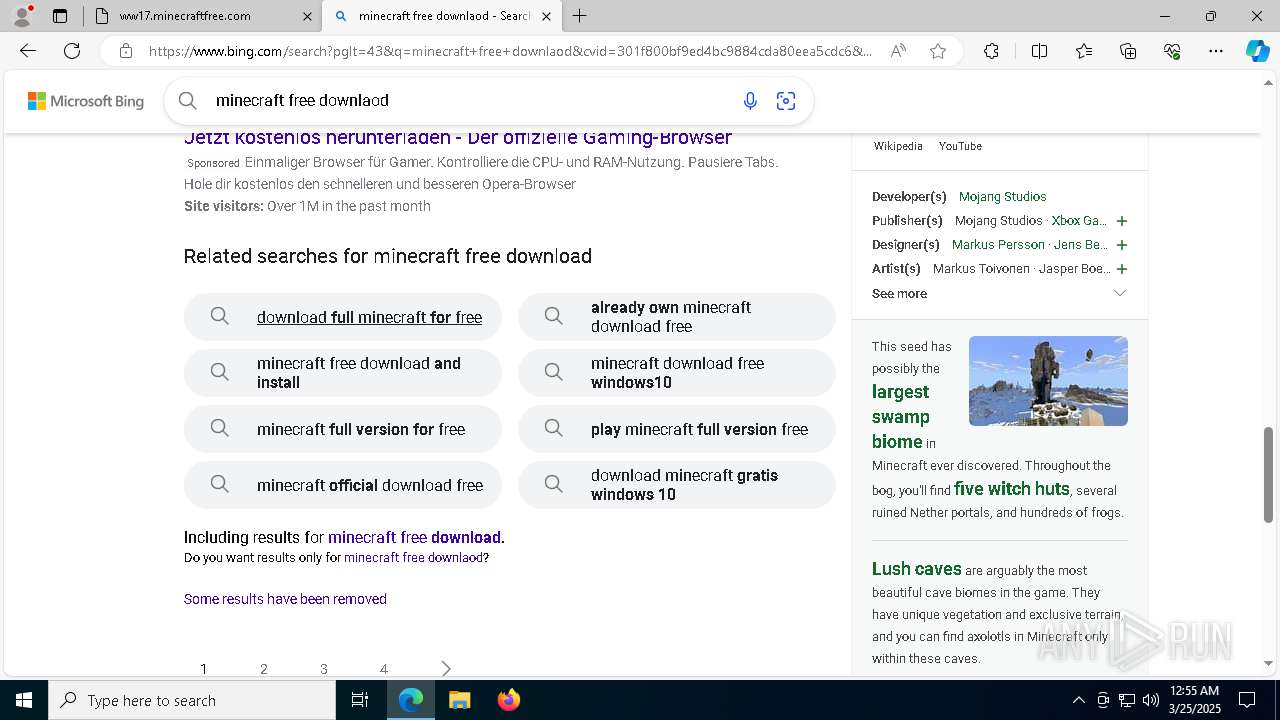The height and width of the screenshot is (720, 1280).
Task: Go to results page 3
Action: tap(324, 669)
